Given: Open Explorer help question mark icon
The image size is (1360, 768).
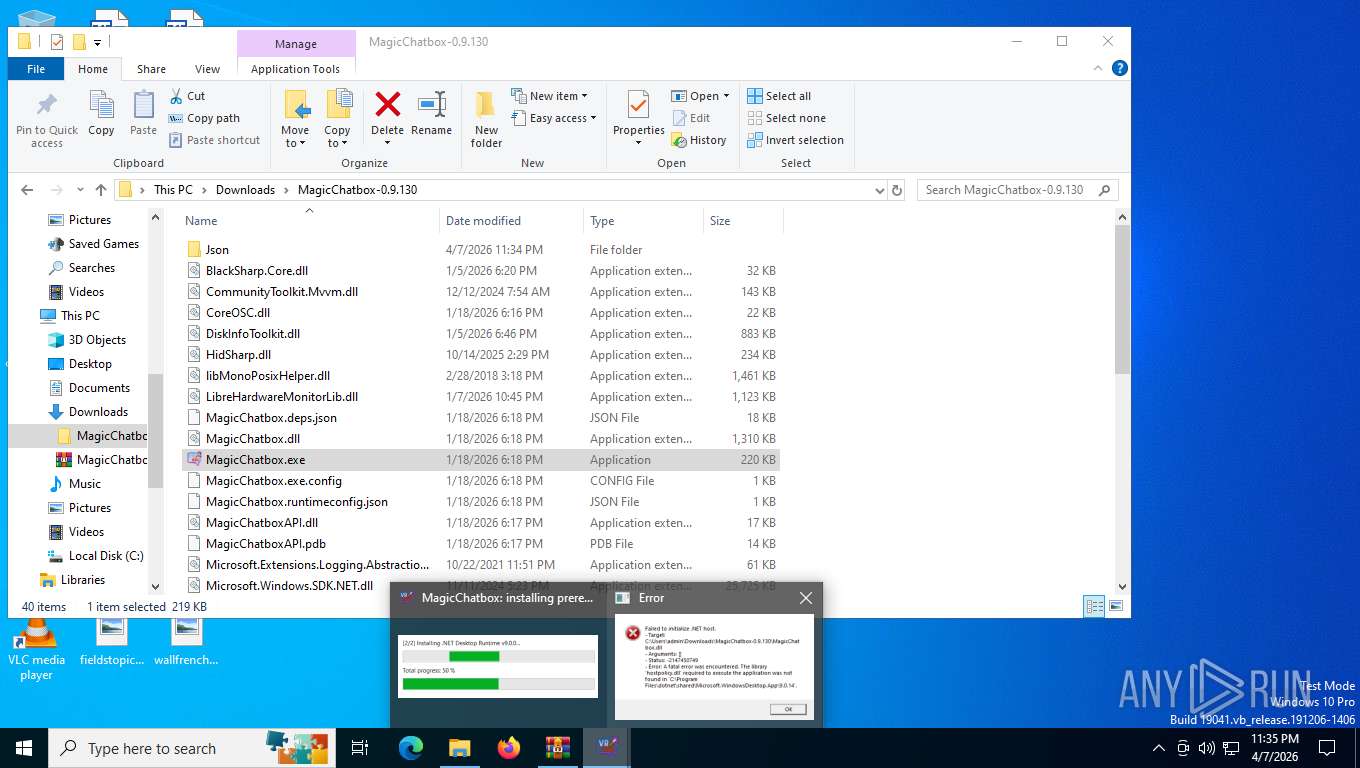Looking at the screenshot, I should [1120, 68].
